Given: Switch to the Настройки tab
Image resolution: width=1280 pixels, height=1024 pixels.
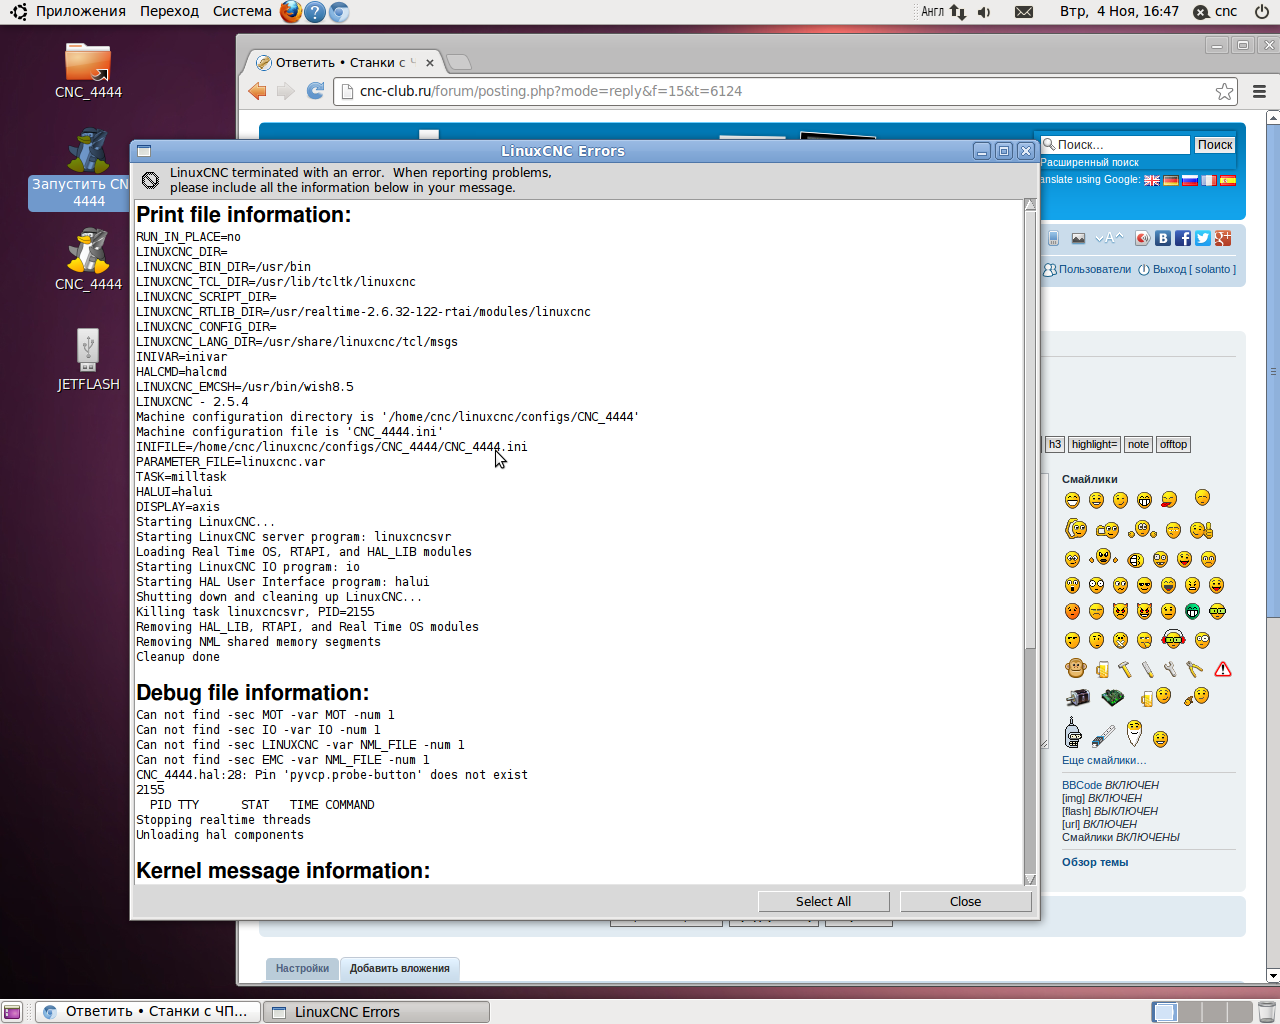Looking at the screenshot, I should (x=302, y=968).
